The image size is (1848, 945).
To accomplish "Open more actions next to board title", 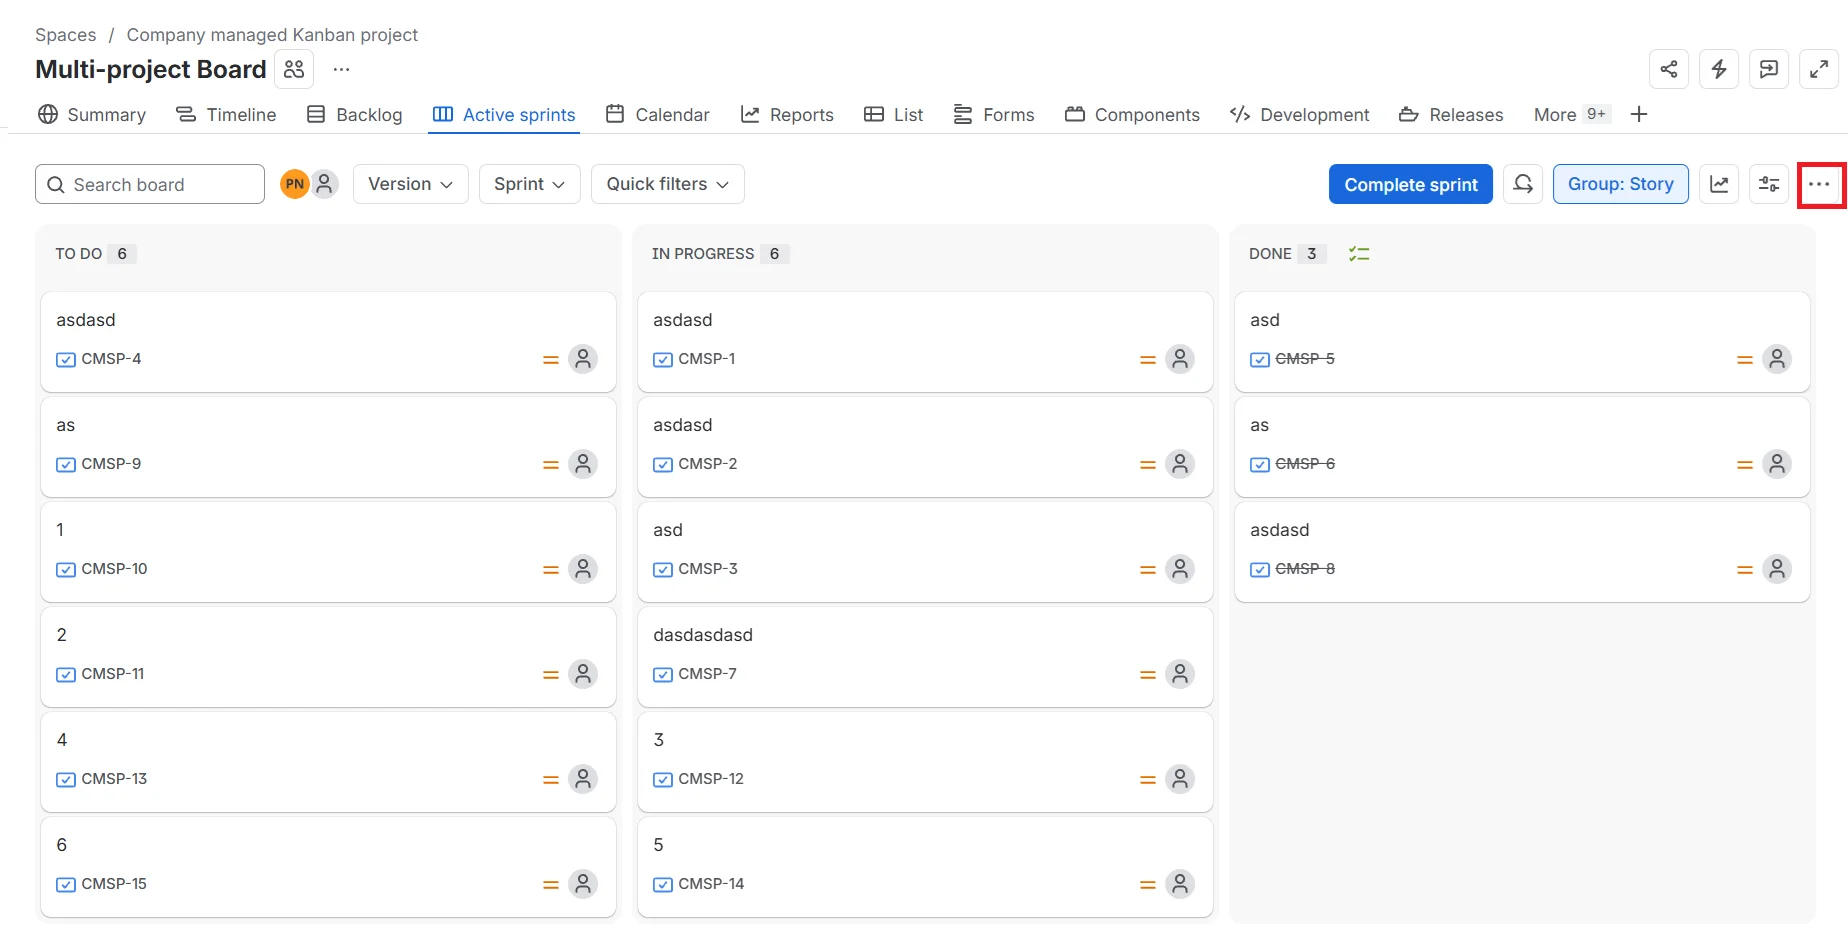I will 342,69.
